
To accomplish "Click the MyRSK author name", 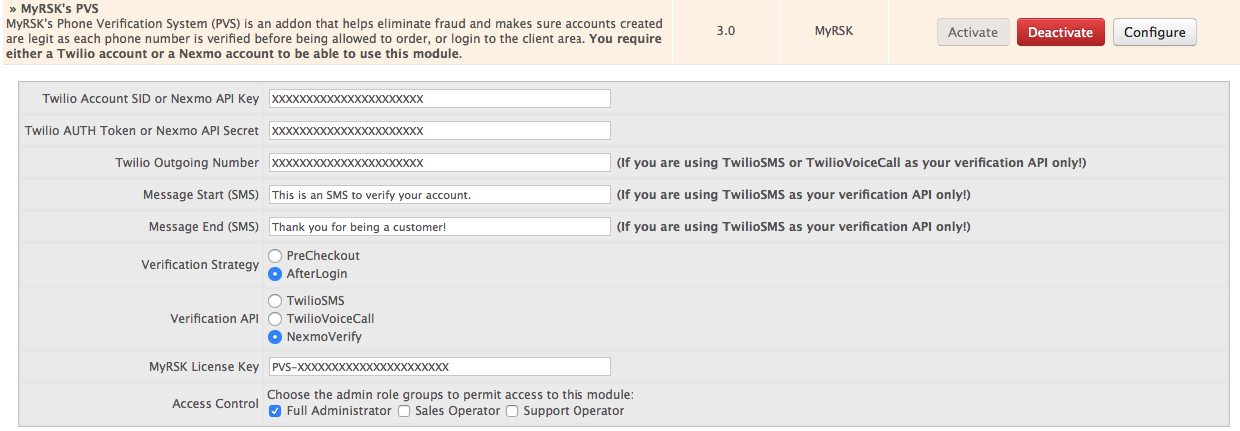I will (834, 31).
